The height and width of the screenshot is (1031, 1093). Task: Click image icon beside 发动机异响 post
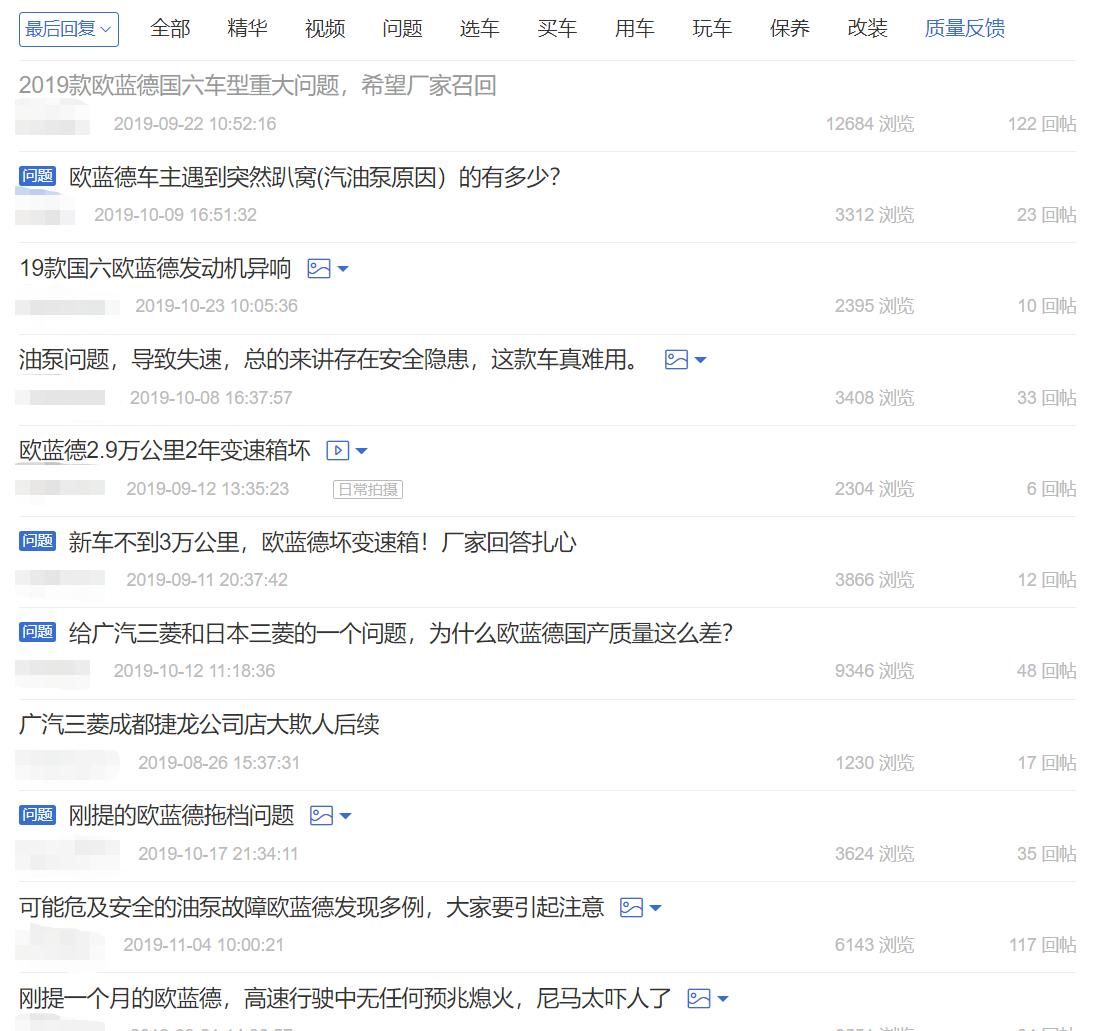(x=319, y=268)
